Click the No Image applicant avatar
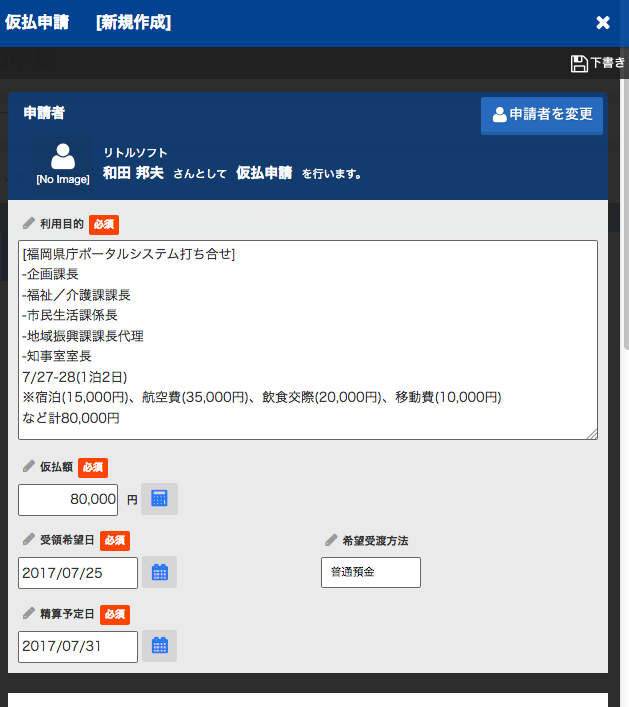Screen dimensions: 629x707 click(63, 165)
